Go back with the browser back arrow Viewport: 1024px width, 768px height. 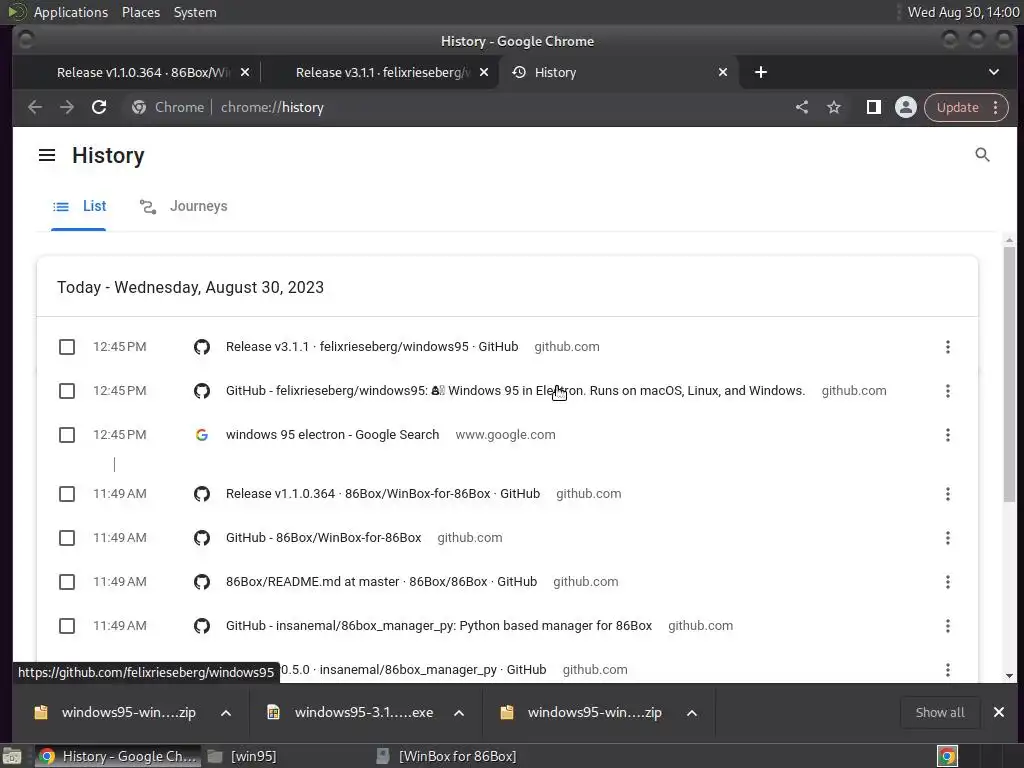click(35, 107)
